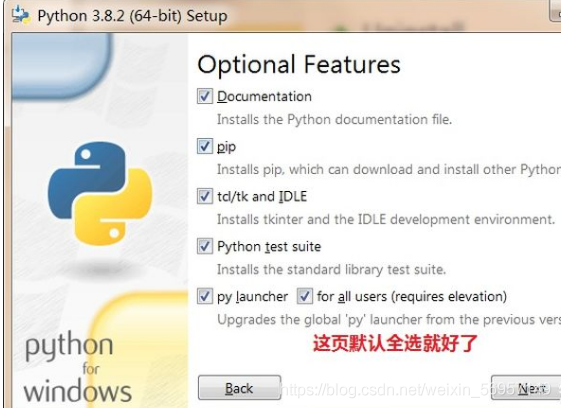The width and height of the screenshot is (561, 408).
Task: Click the pip description text
Action: [389, 170]
